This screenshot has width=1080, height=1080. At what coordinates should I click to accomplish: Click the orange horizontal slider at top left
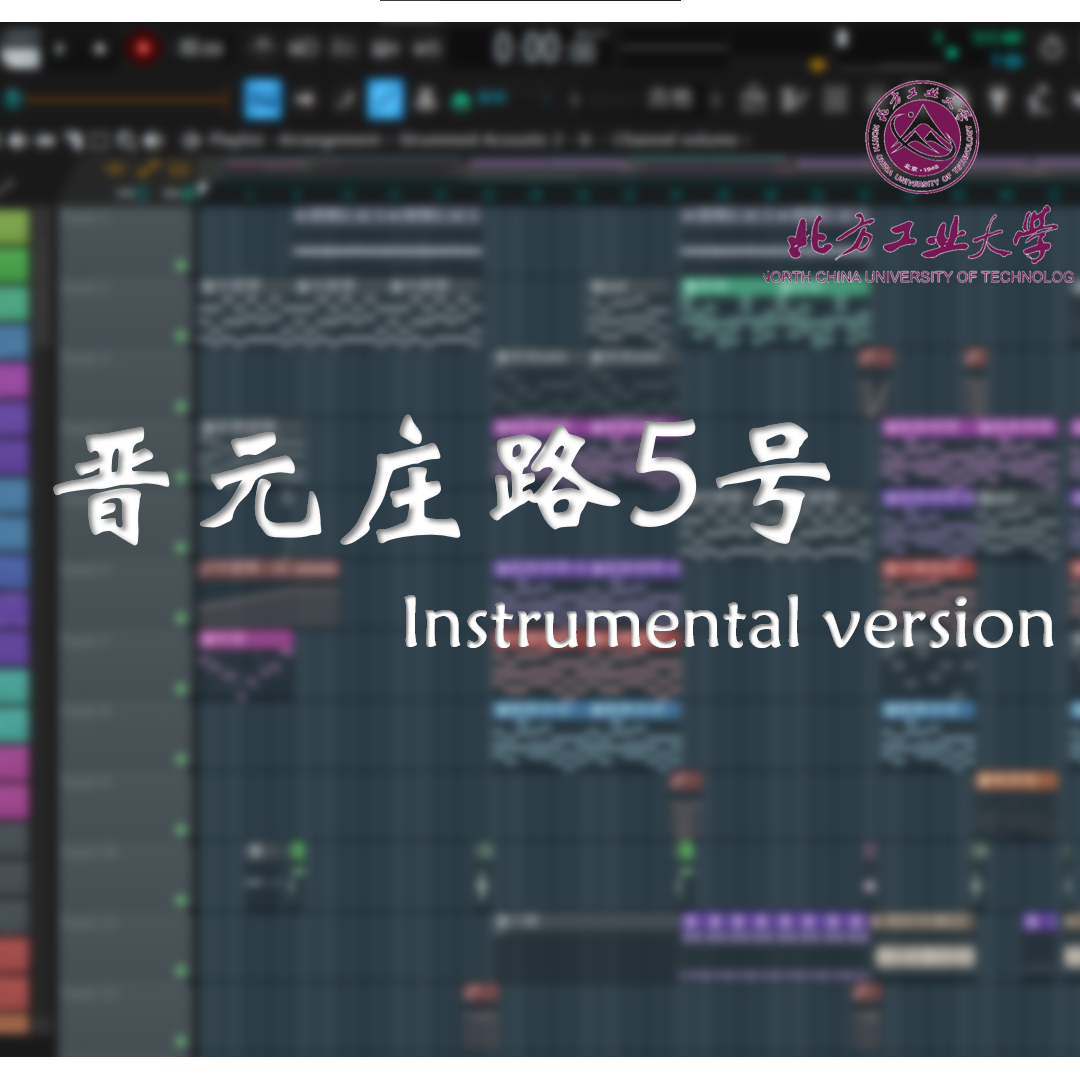[x=127, y=100]
